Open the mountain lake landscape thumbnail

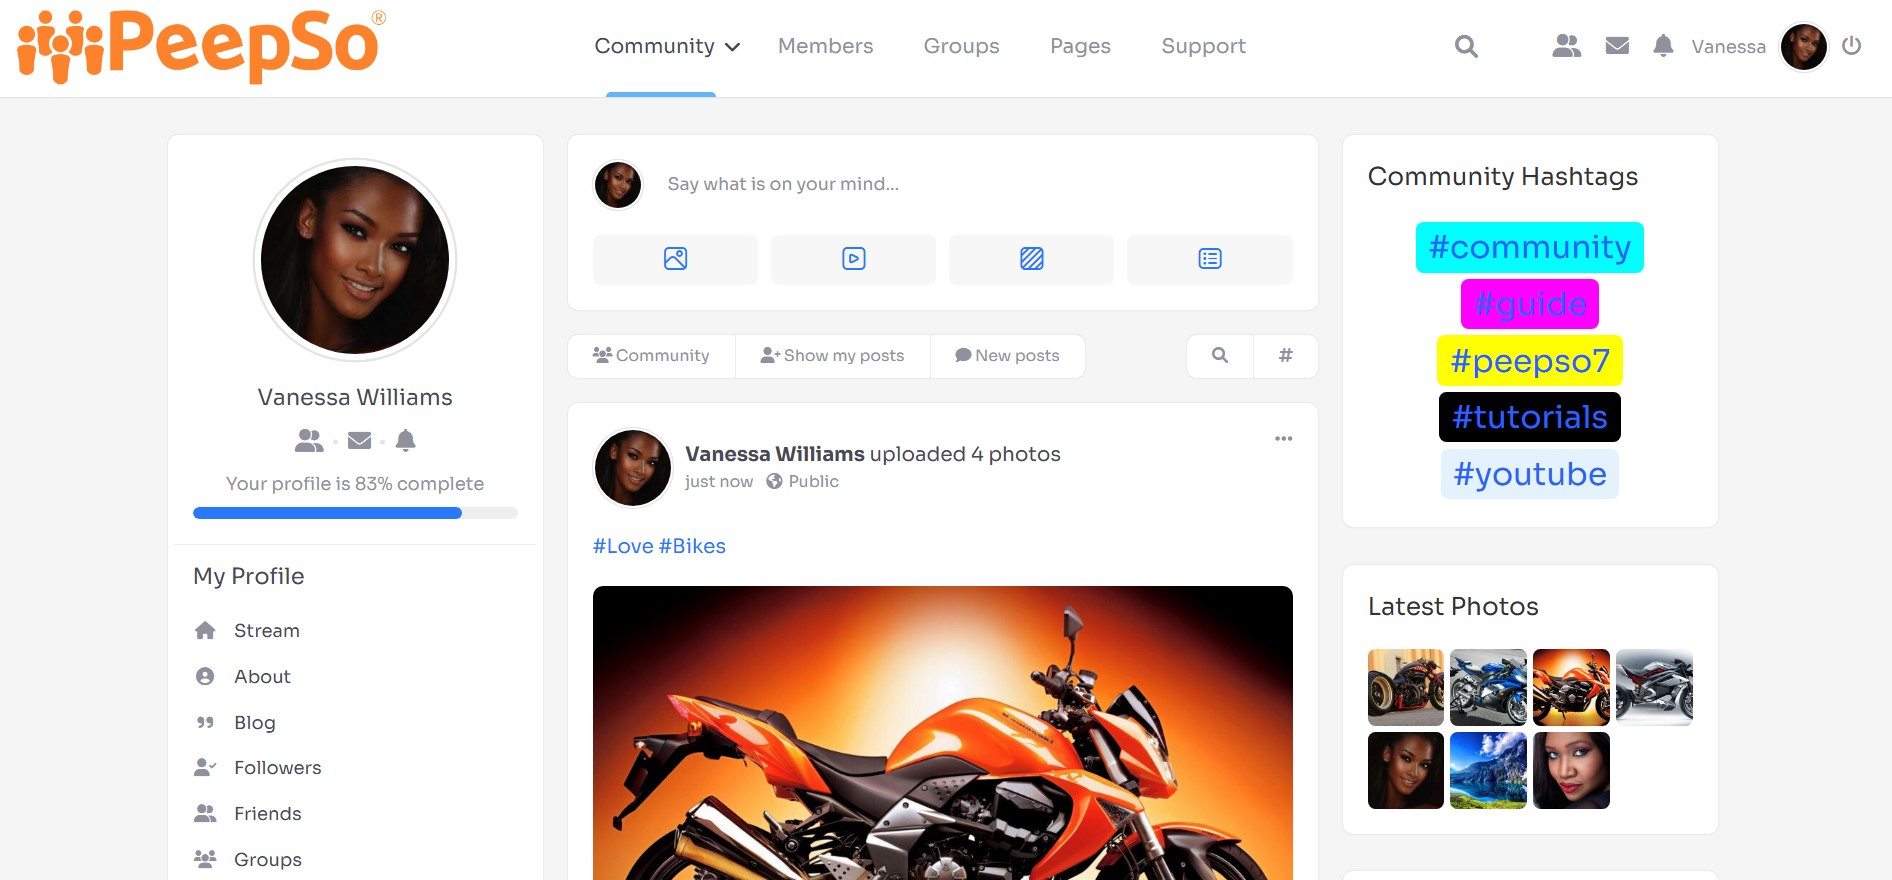(1488, 770)
